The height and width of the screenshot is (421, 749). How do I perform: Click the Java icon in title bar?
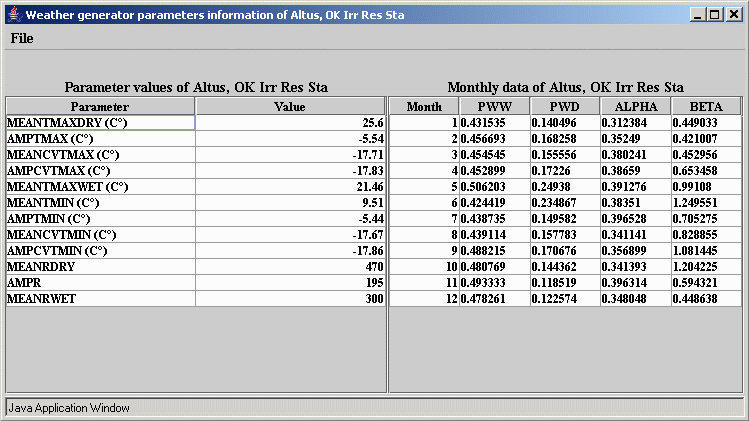click(x=15, y=15)
